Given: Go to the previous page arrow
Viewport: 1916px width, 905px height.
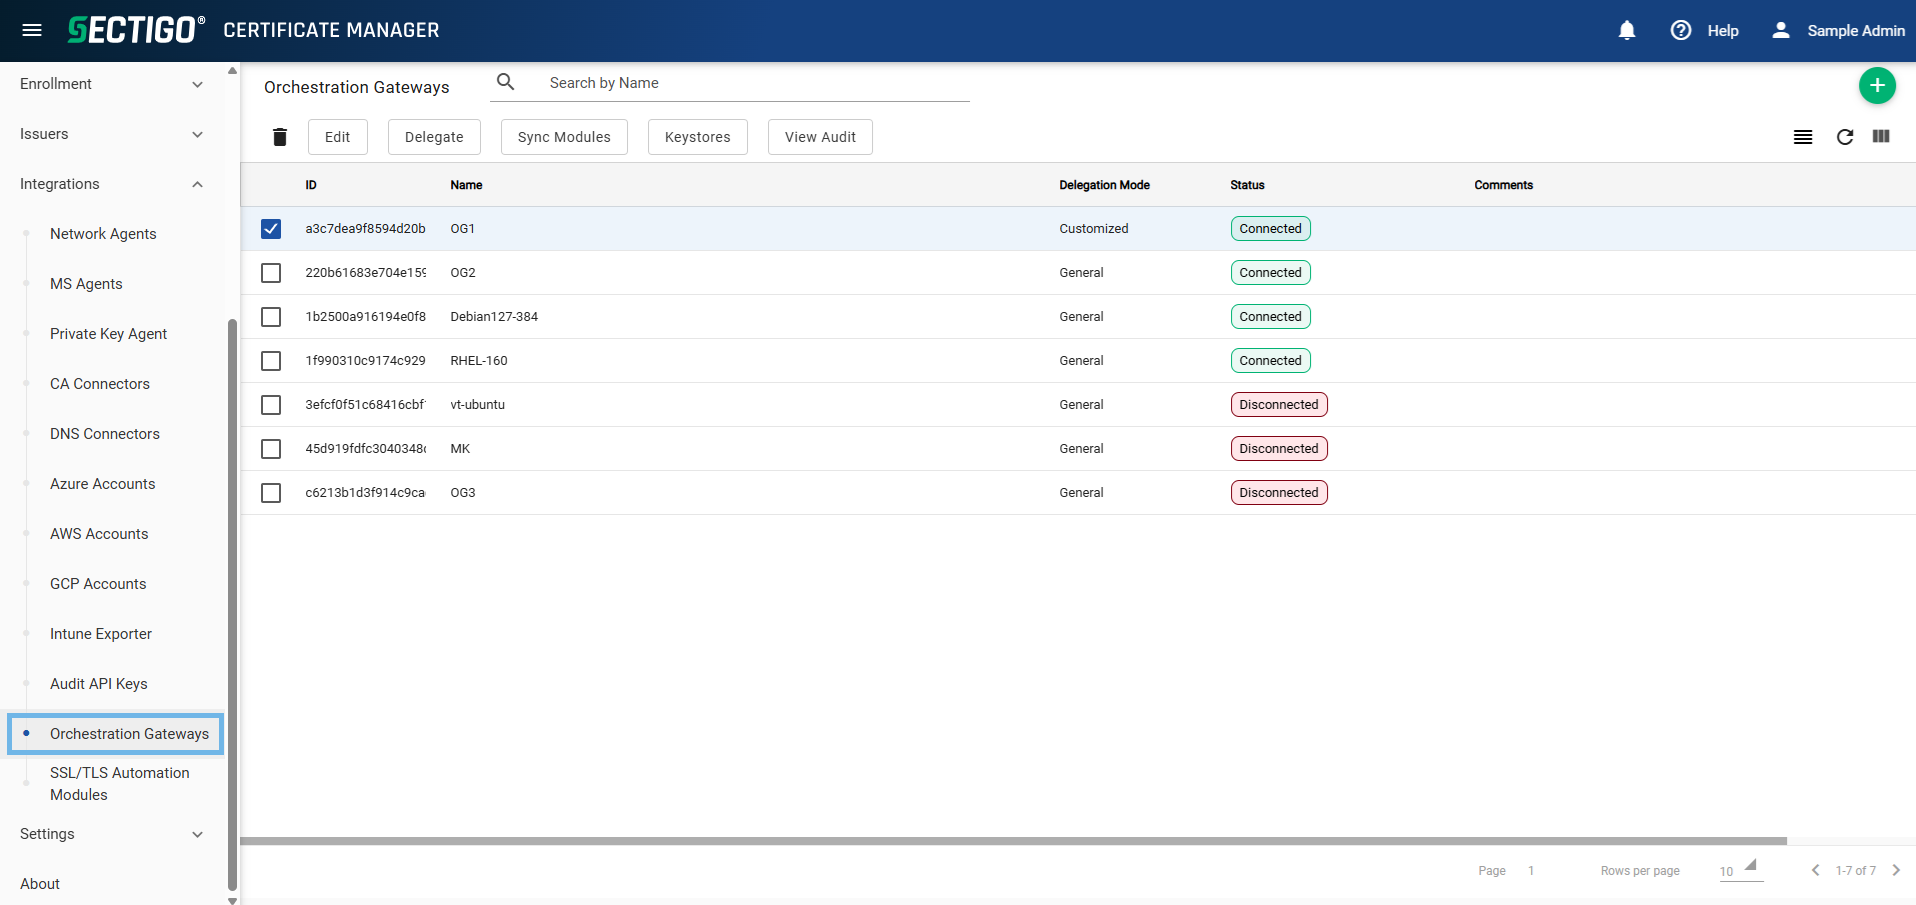Looking at the screenshot, I should pos(1815,870).
